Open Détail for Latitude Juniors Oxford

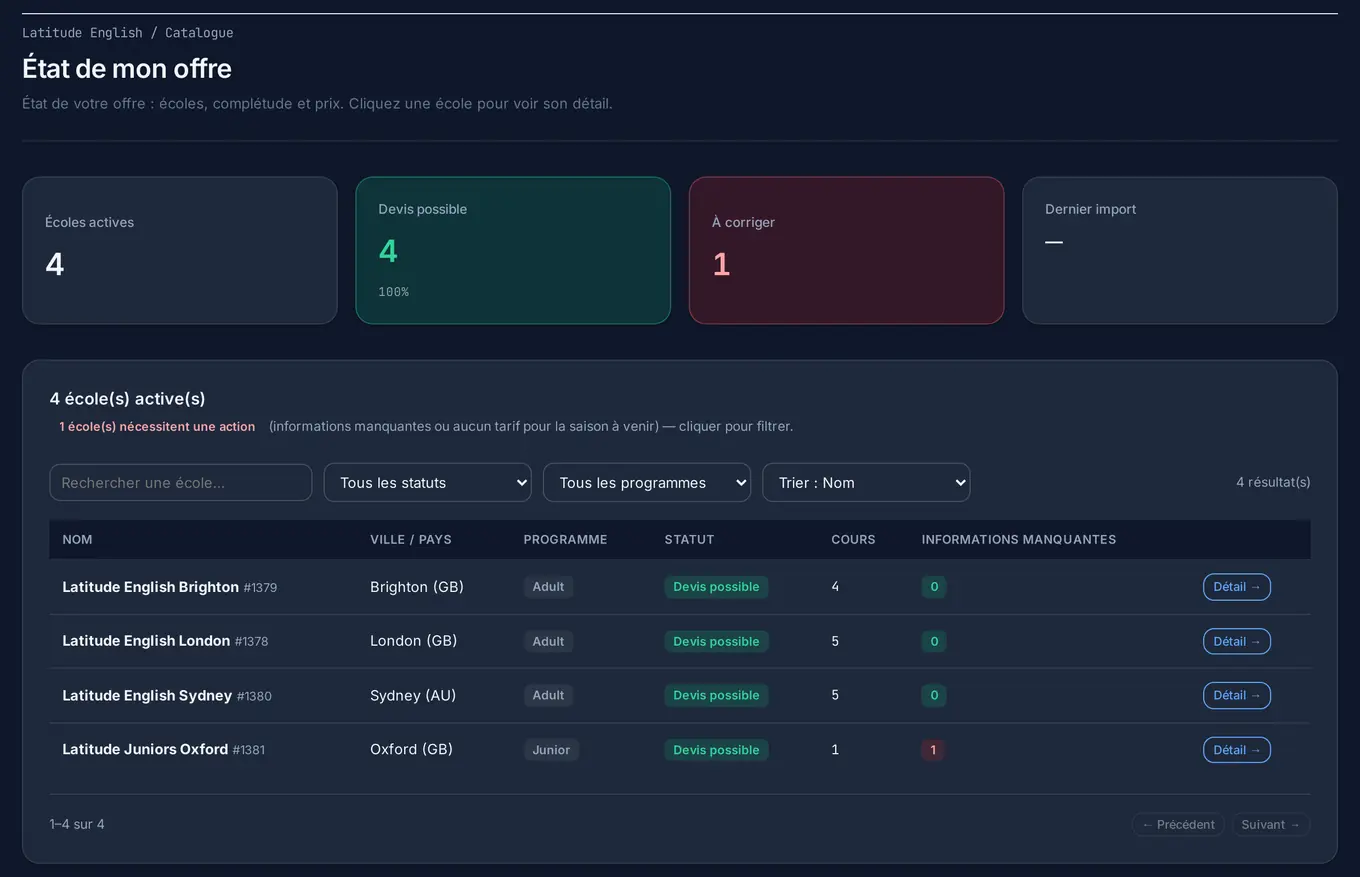click(1237, 750)
